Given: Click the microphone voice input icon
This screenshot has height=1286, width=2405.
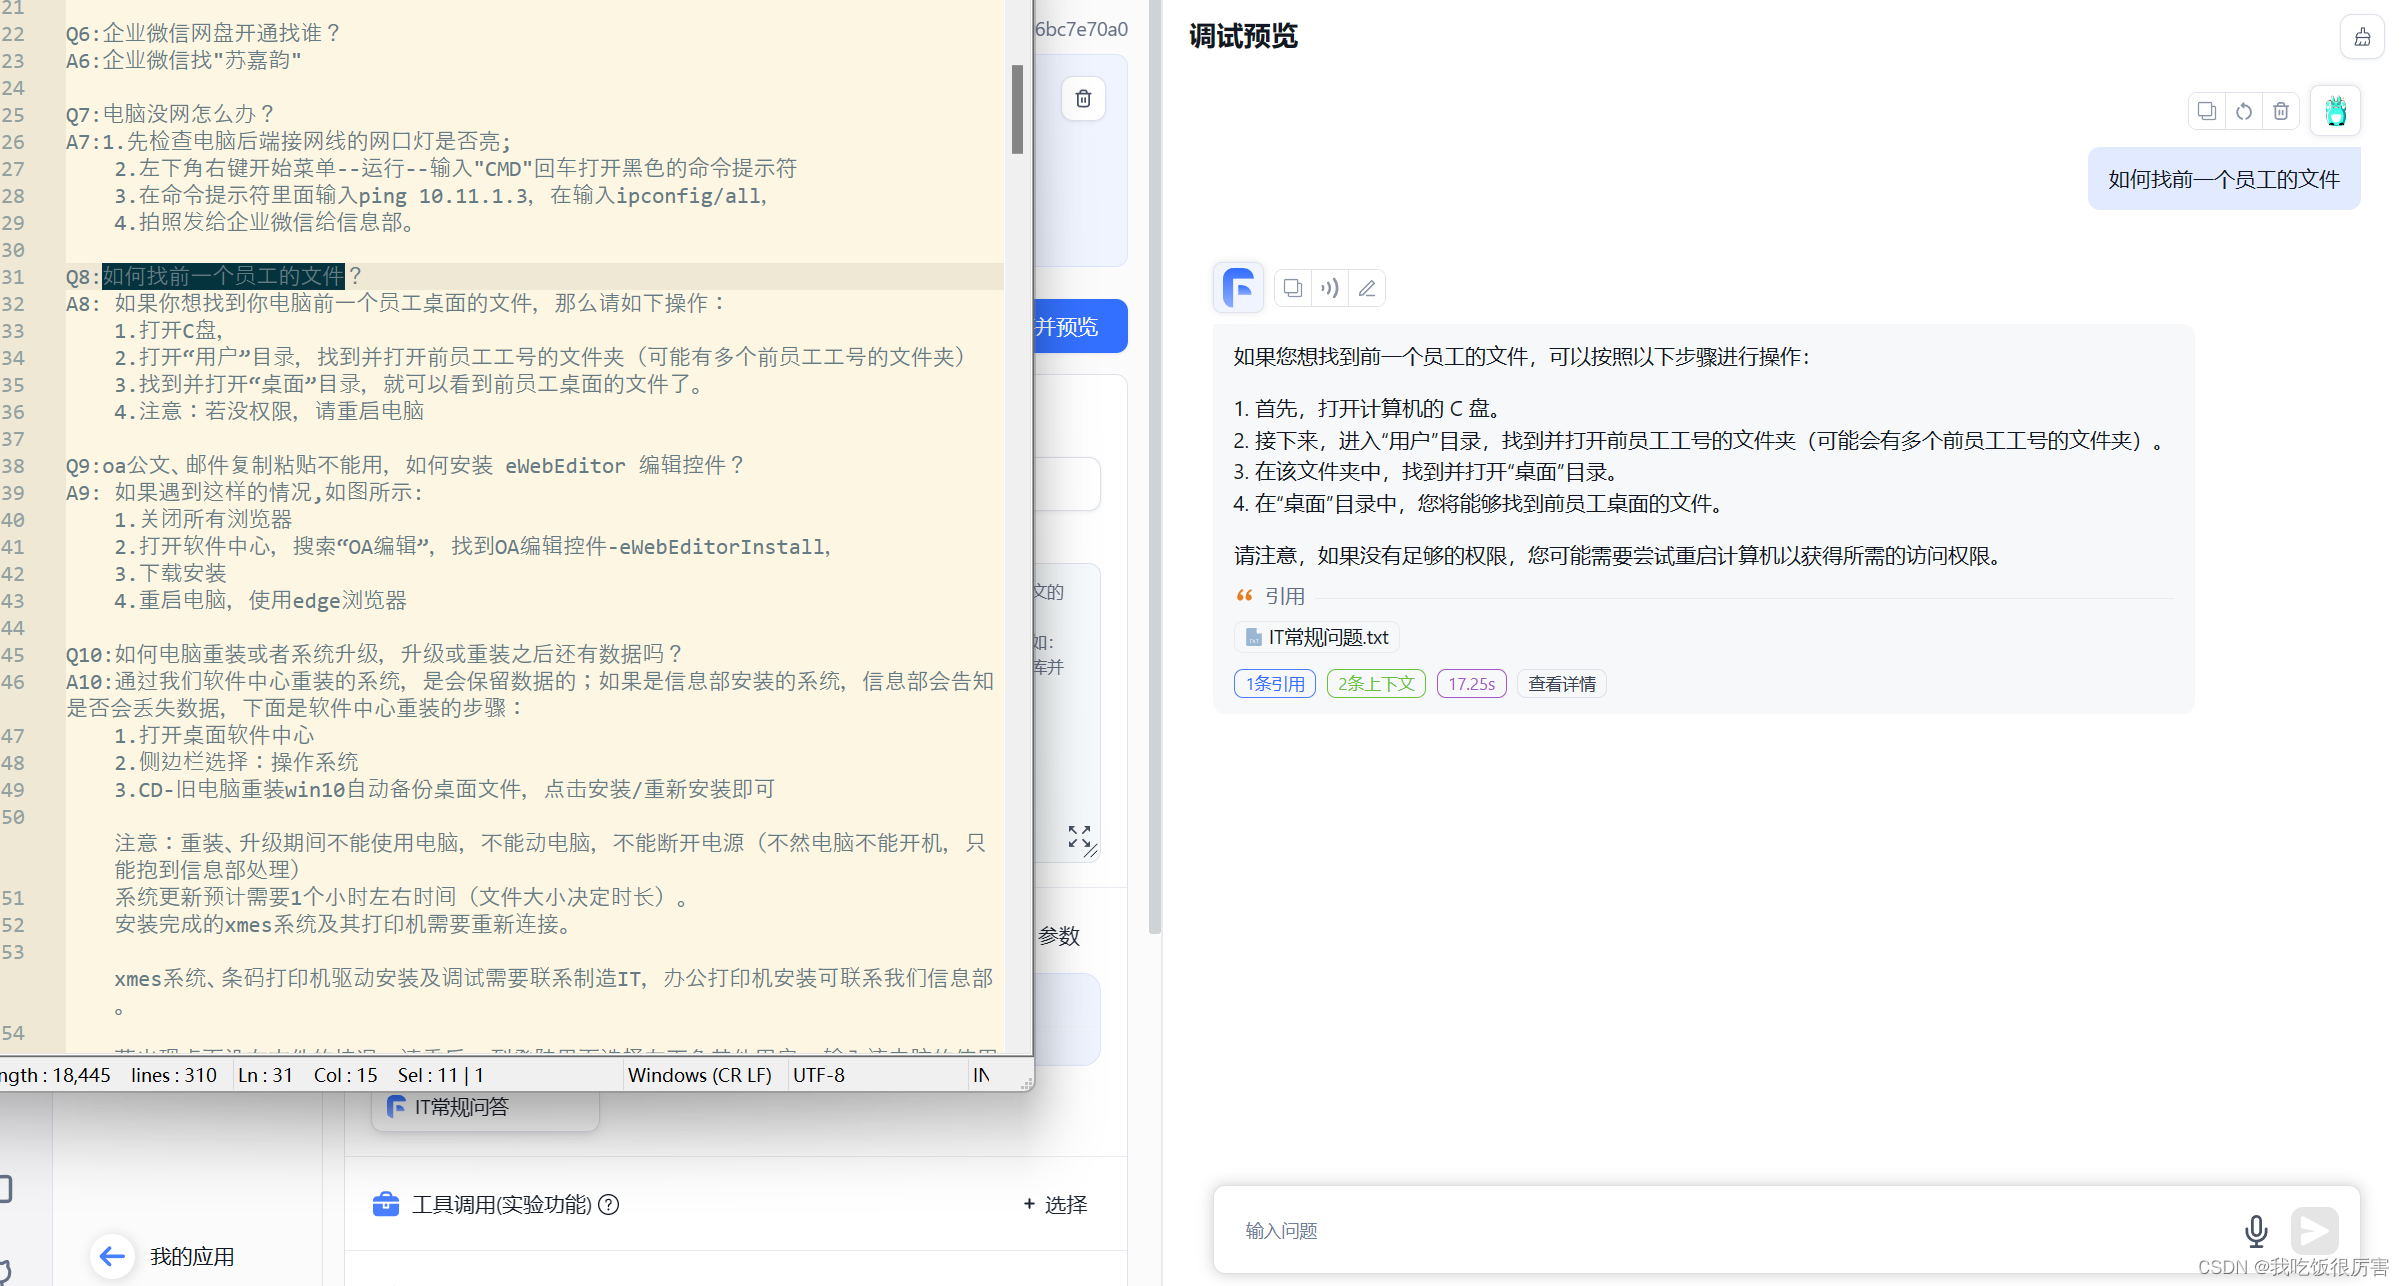Looking at the screenshot, I should point(2256,1231).
